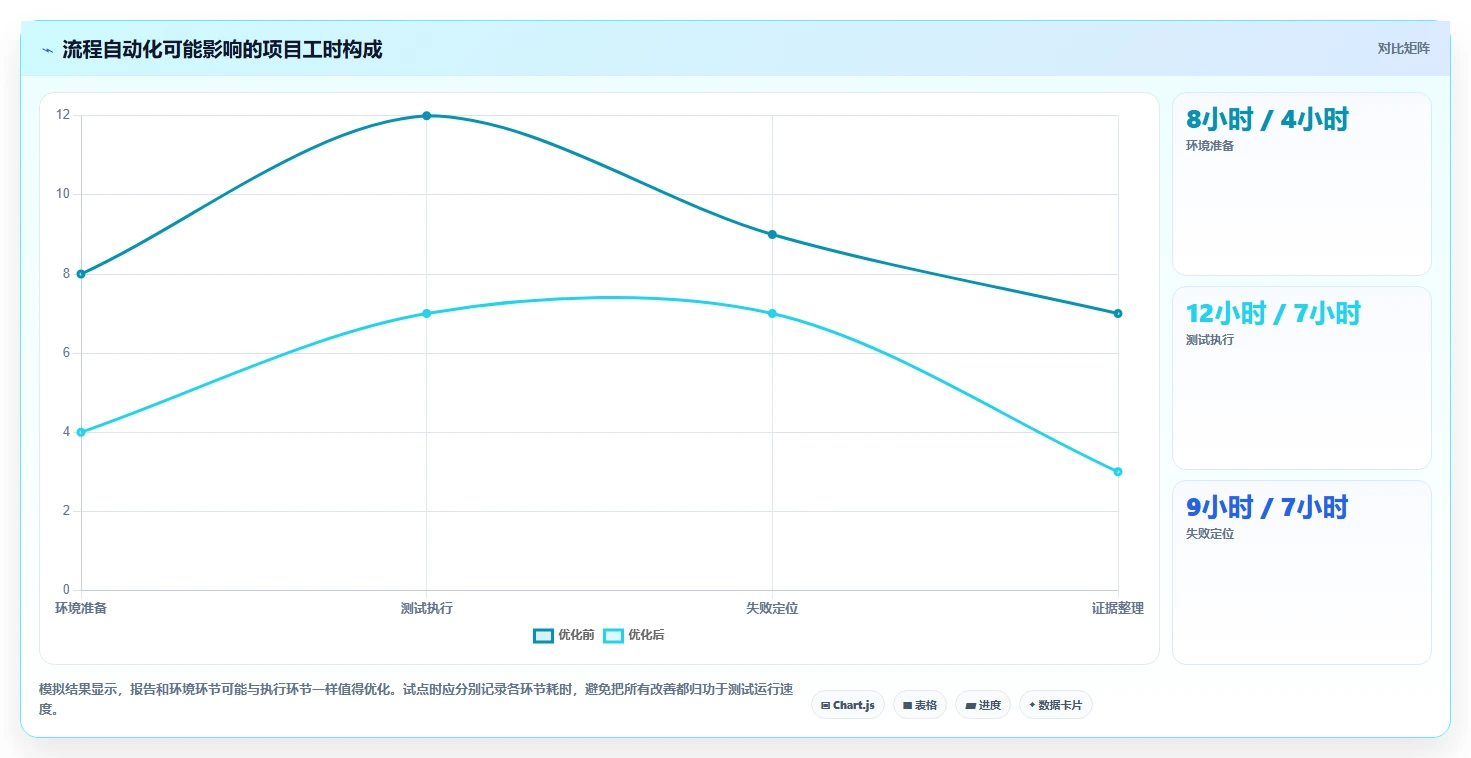Toggle the 优化后 legend entry
The height and width of the screenshot is (758, 1471).
(634, 635)
